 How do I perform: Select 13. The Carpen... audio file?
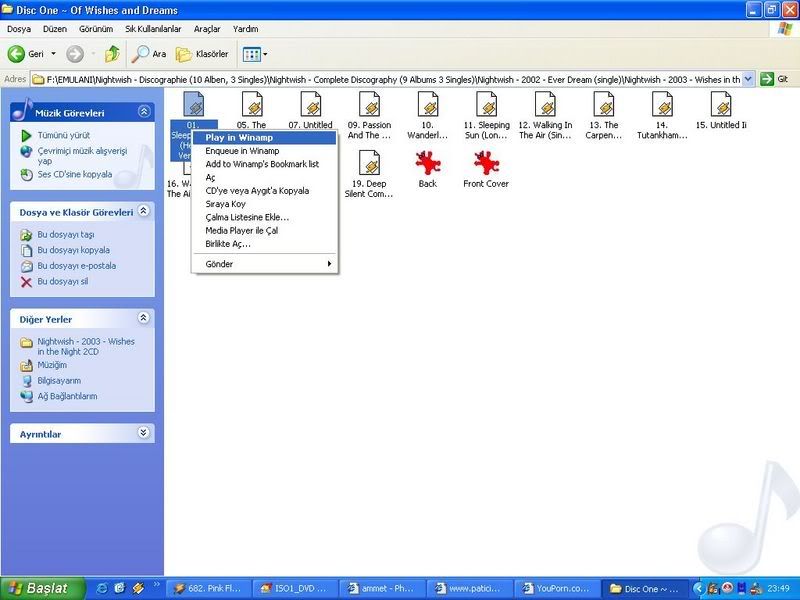(x=604, y=116)
